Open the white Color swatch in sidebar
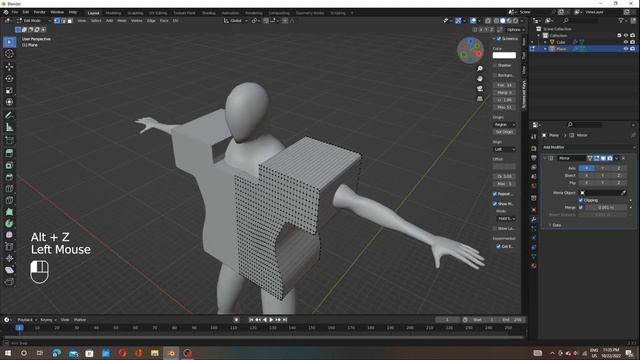The height and width of the screenshot is (360, 640). point(504,56)
